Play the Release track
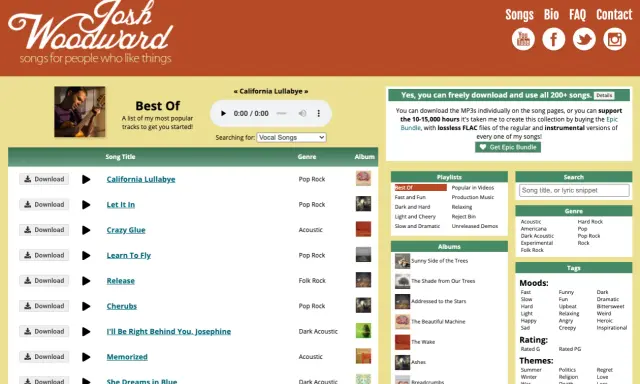The image size is (640, 384). pyautogui.click(x=86, y=281)
